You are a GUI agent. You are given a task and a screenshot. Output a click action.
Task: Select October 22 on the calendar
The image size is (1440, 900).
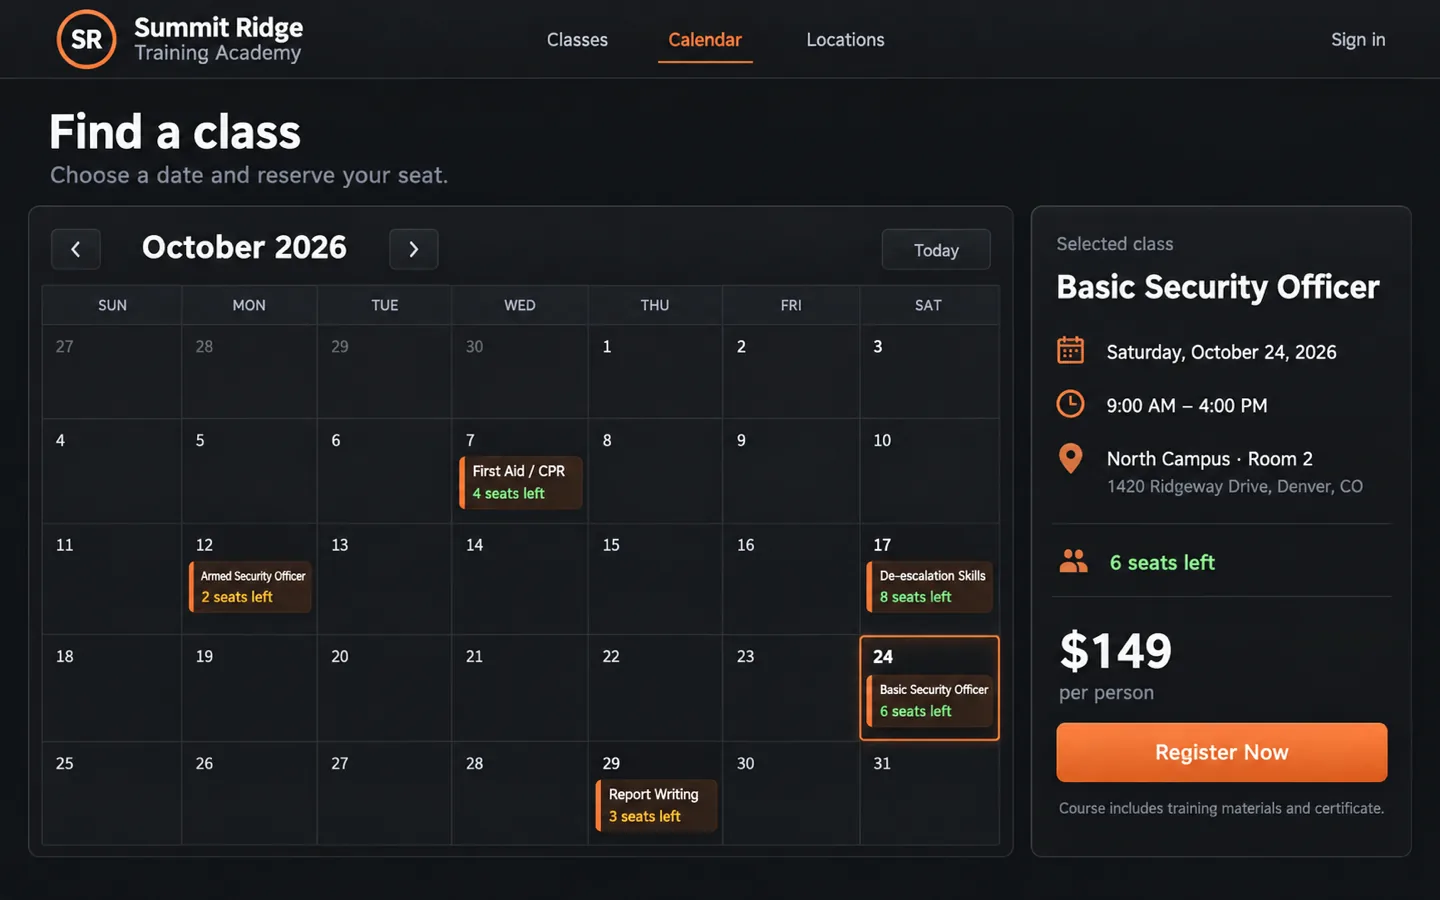pyautogui.click(x=655, y=688)
